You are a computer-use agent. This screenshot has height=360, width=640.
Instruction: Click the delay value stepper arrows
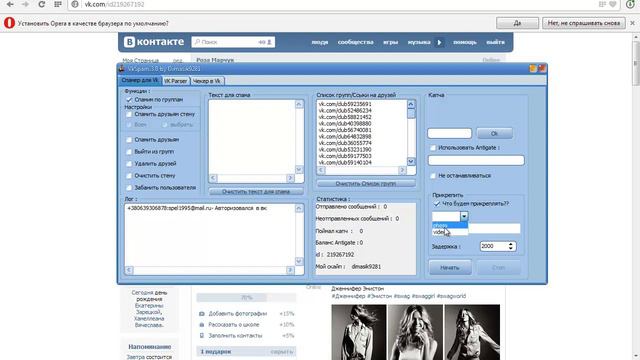tap(511, 246)
